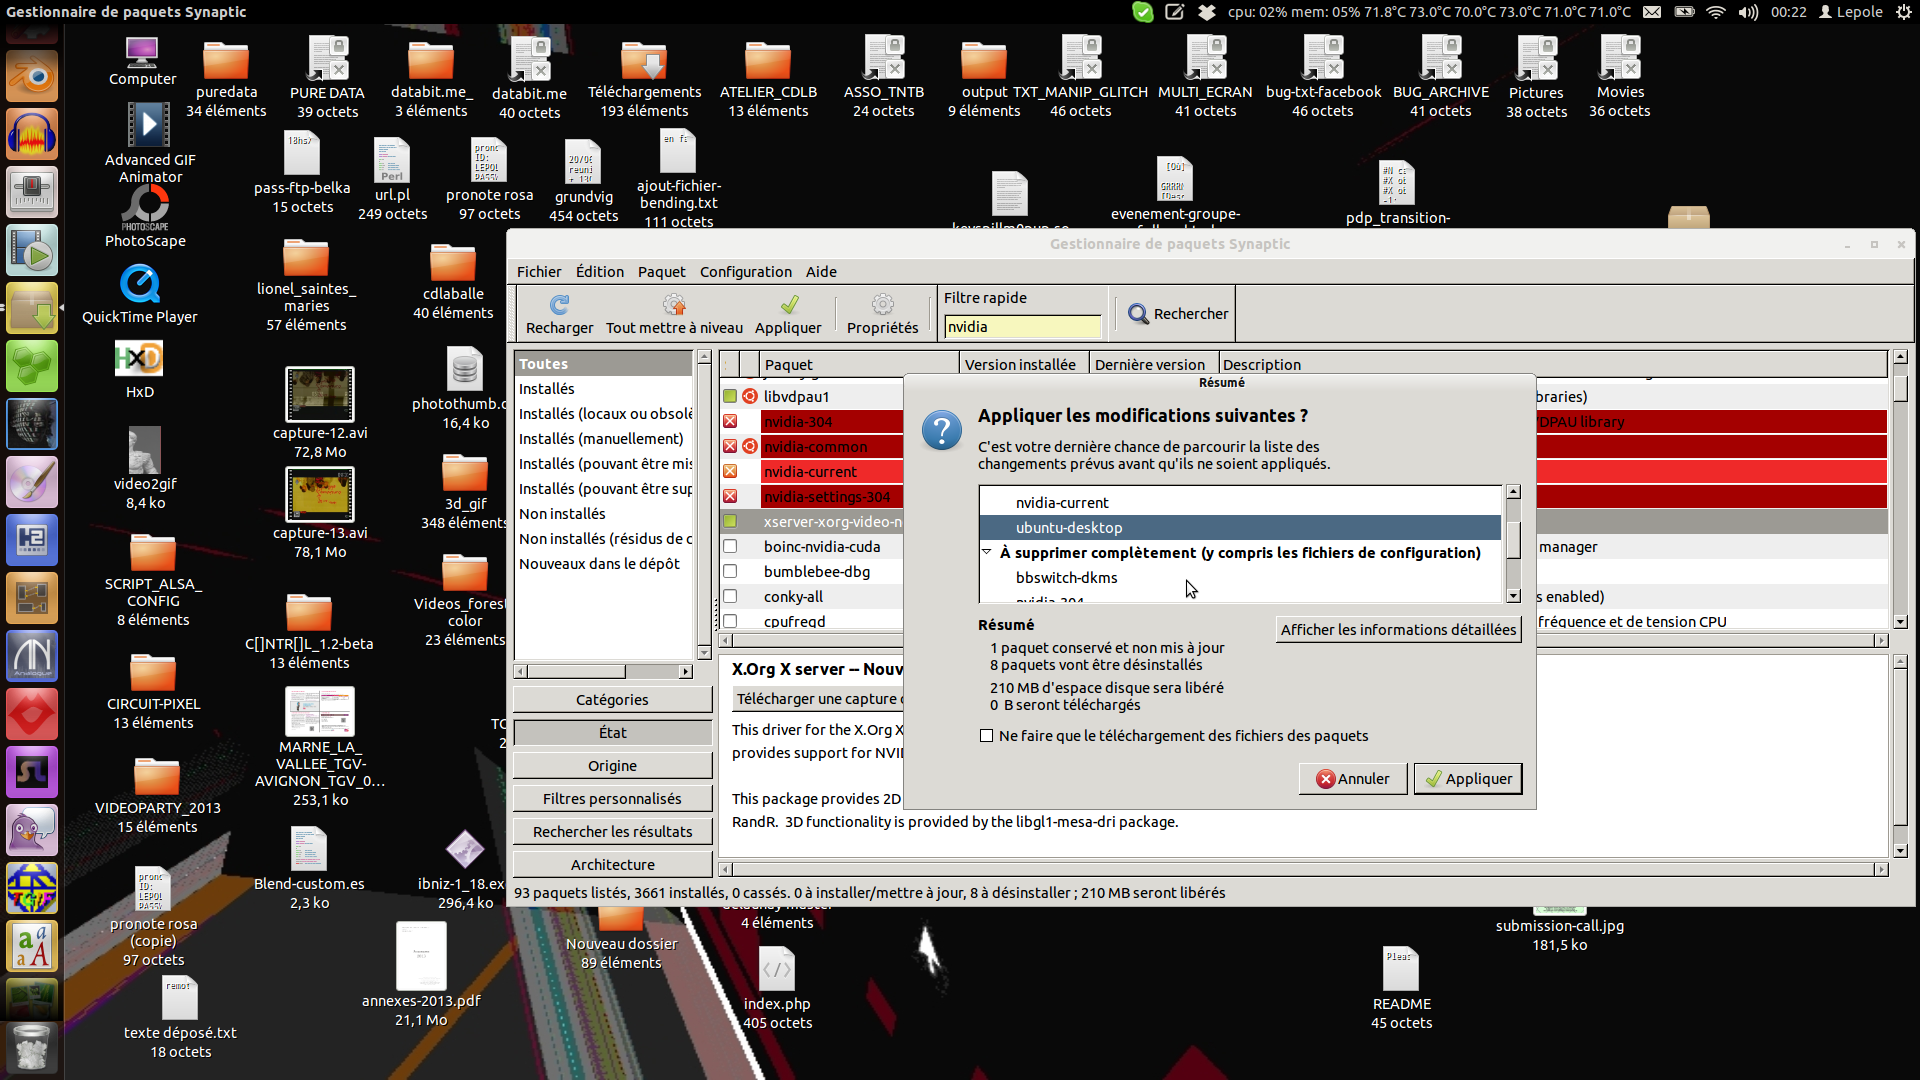Open the Configuration menu
This screenshot has width=1920, height=1080.
coord(745,272)
